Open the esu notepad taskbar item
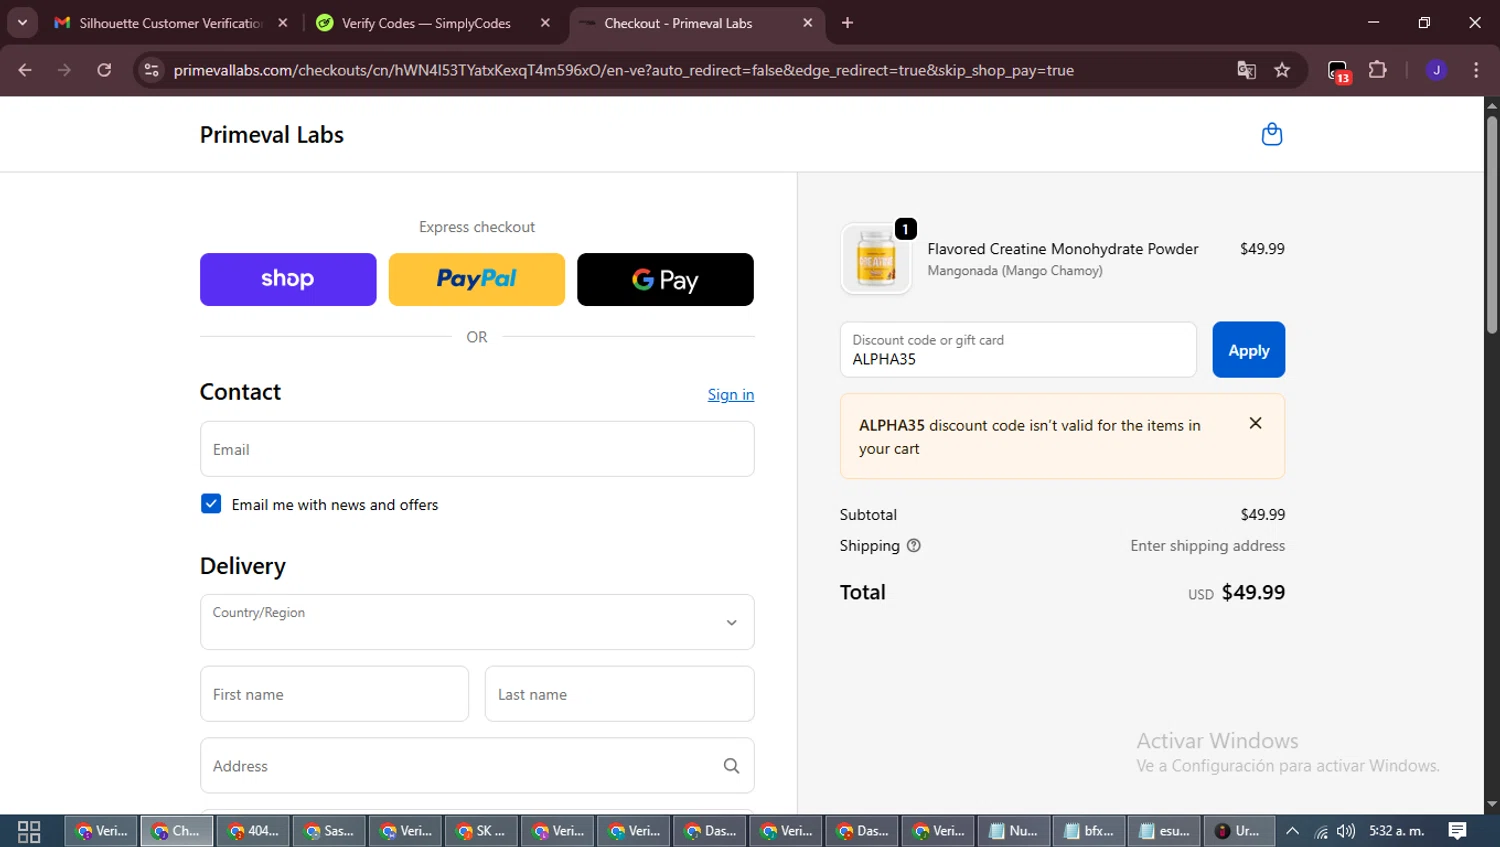 (x=1165, y=831)
